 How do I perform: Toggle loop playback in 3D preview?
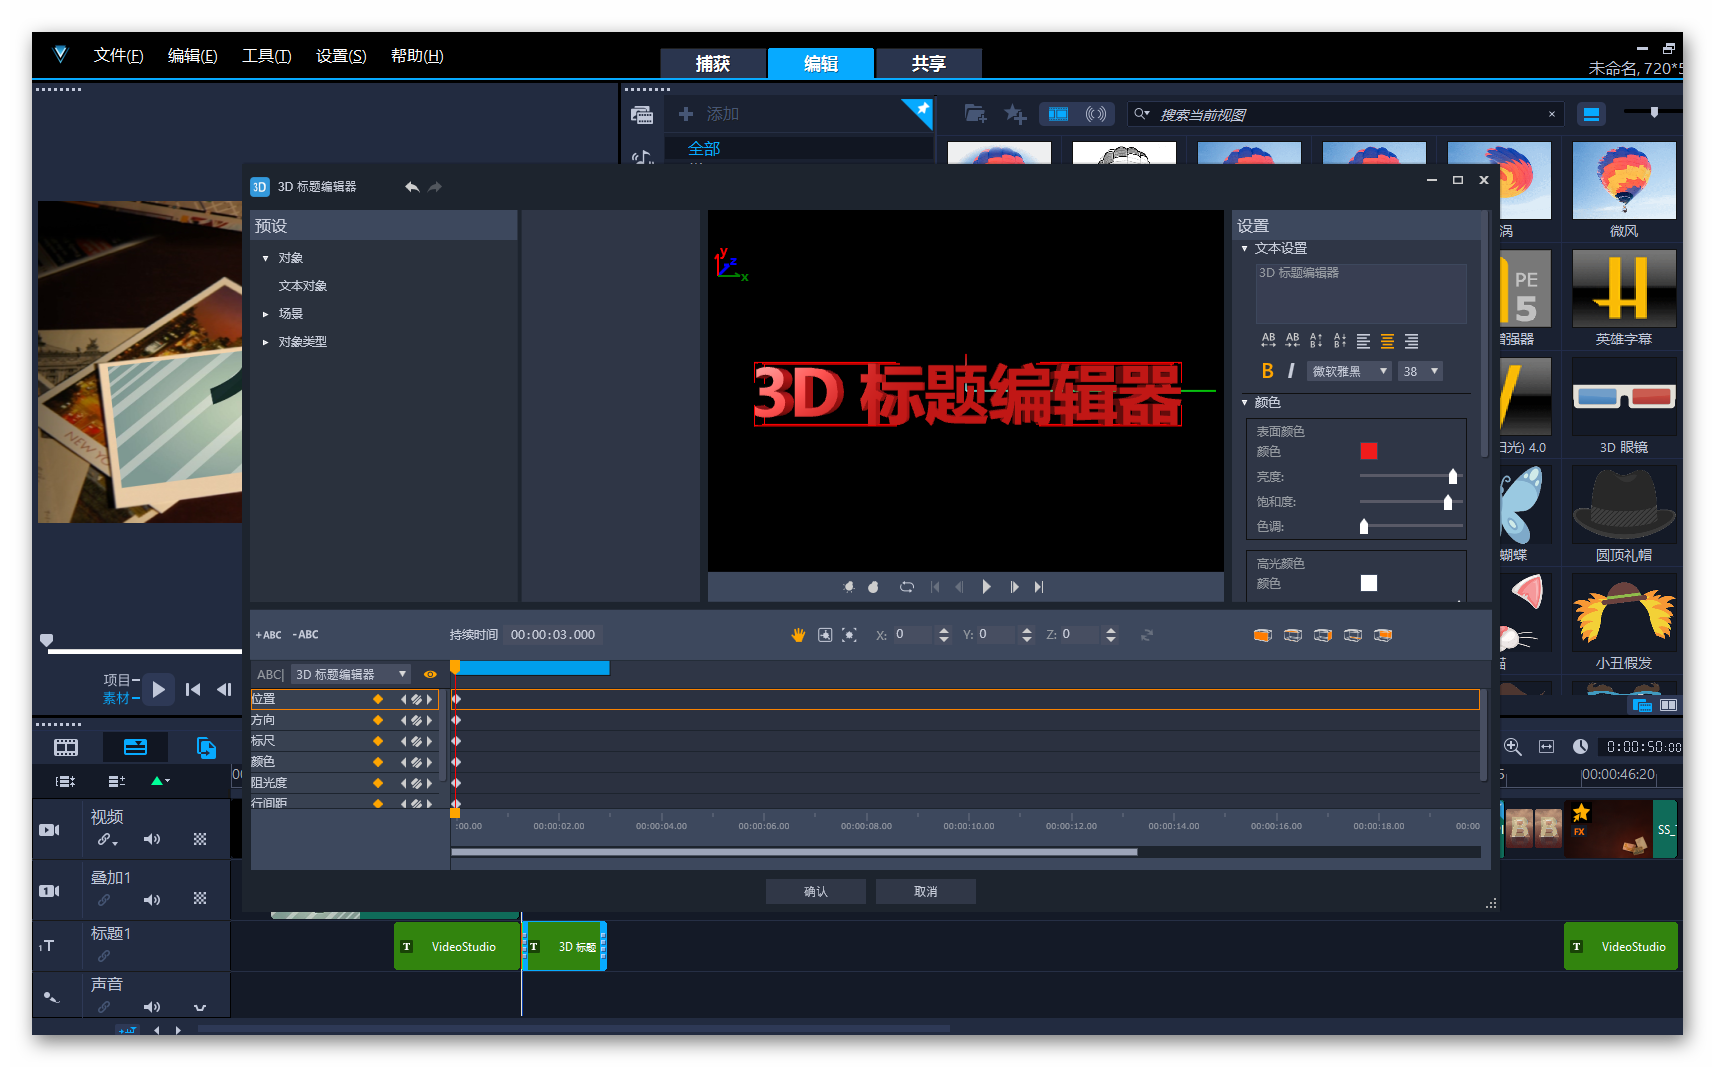click(x=907, y=587)
